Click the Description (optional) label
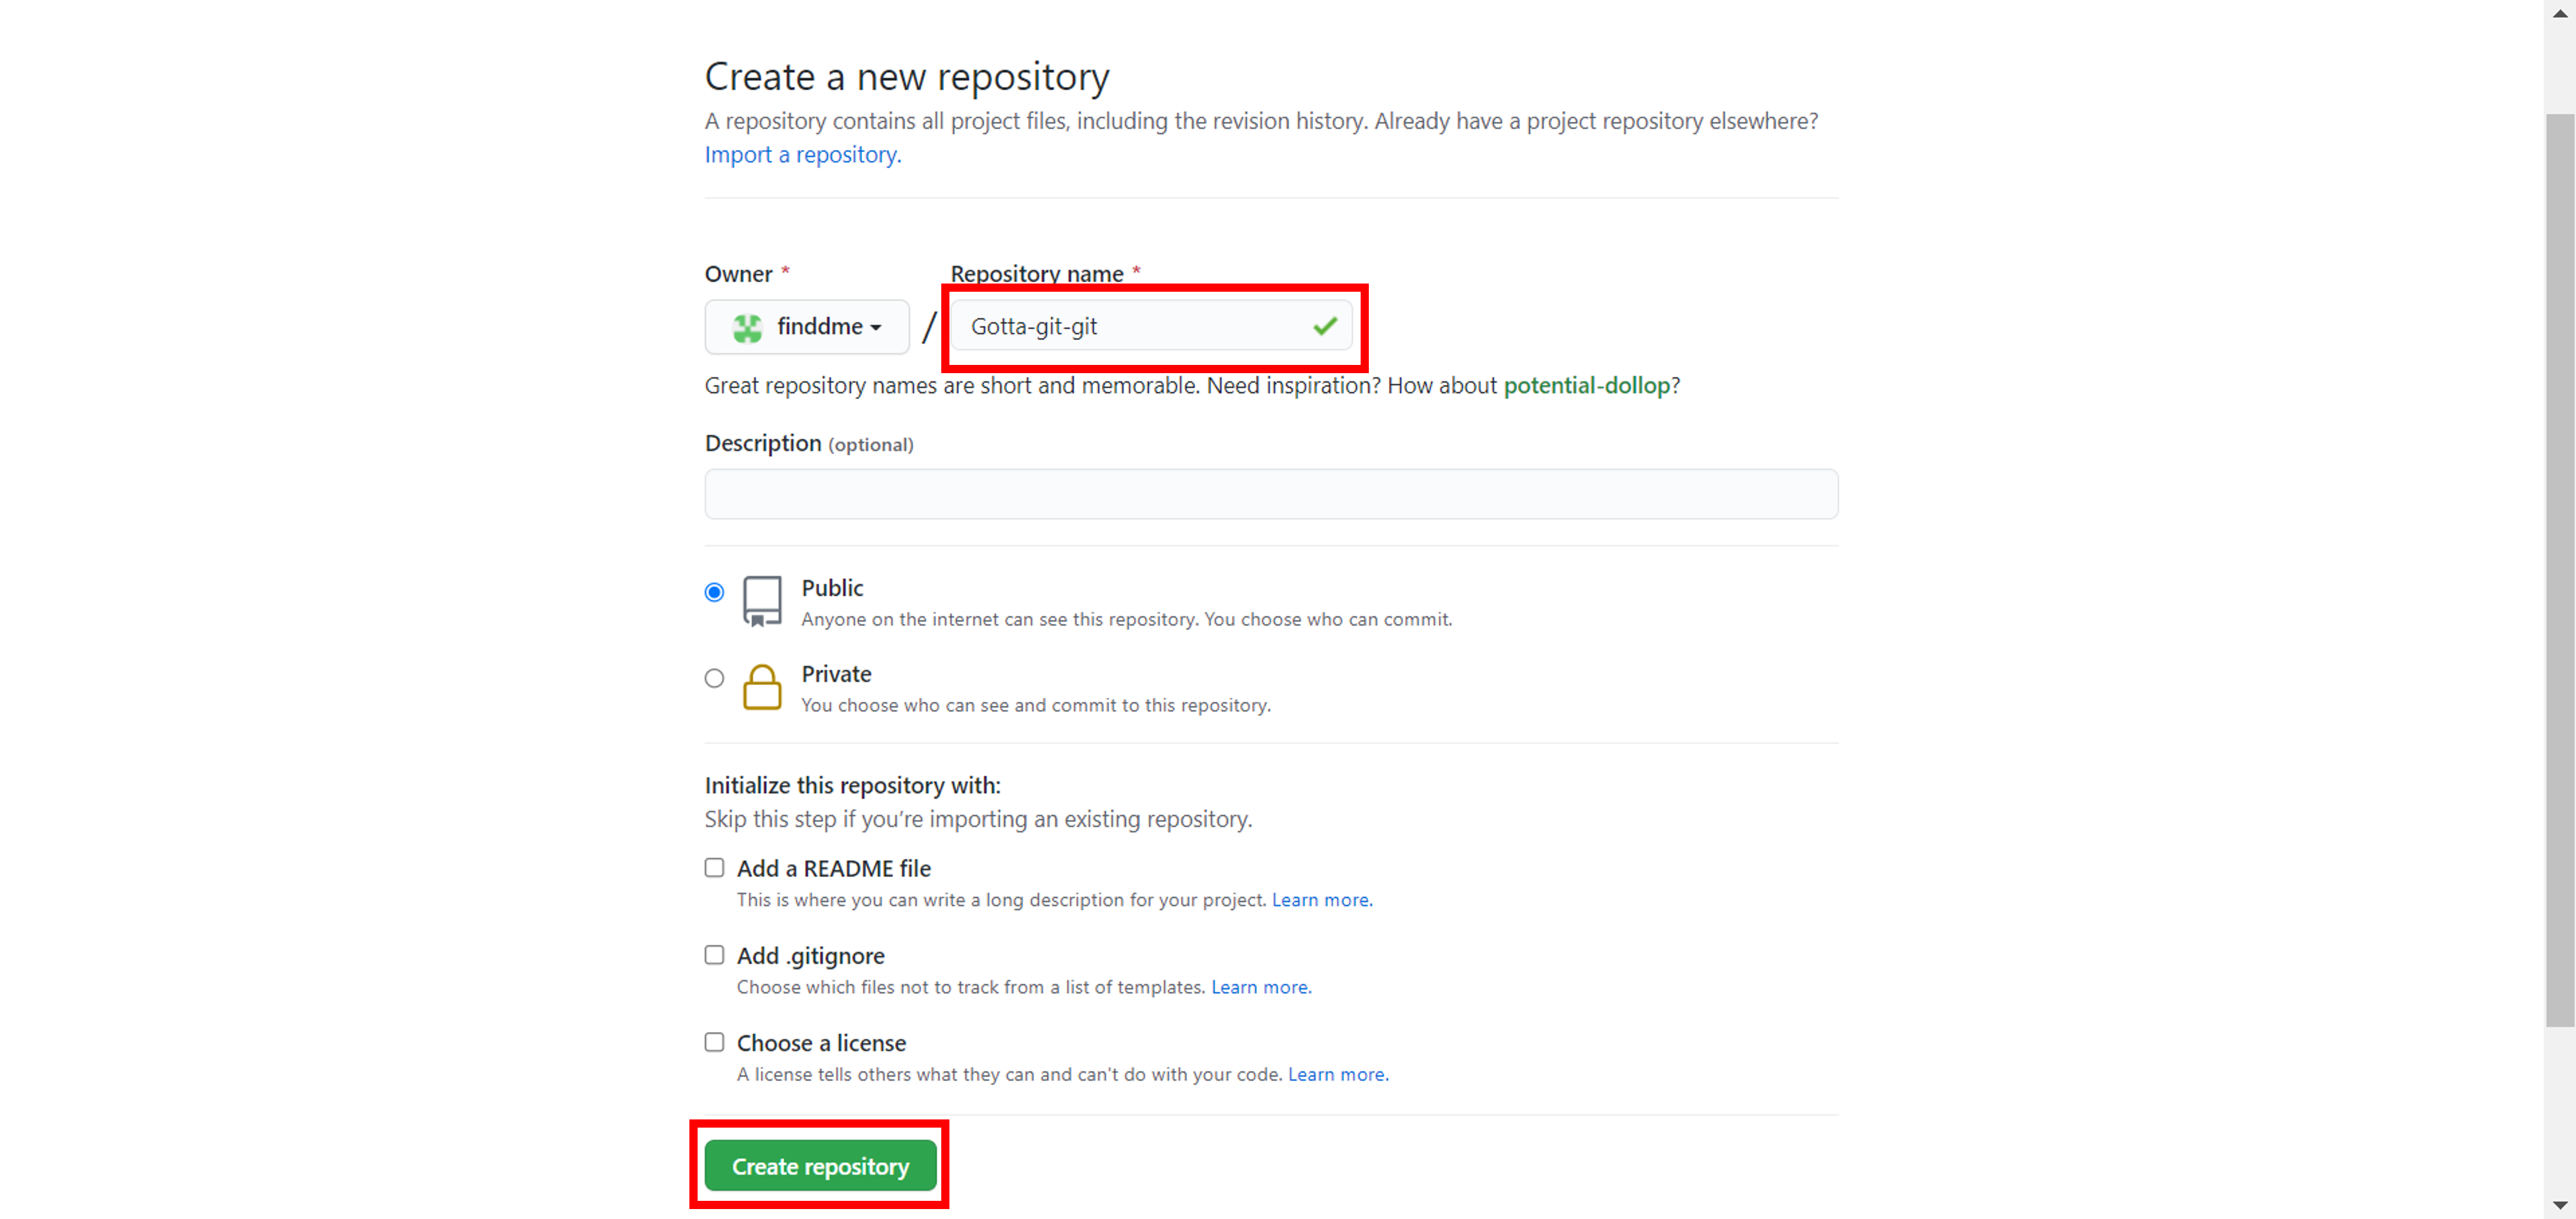 809,443
